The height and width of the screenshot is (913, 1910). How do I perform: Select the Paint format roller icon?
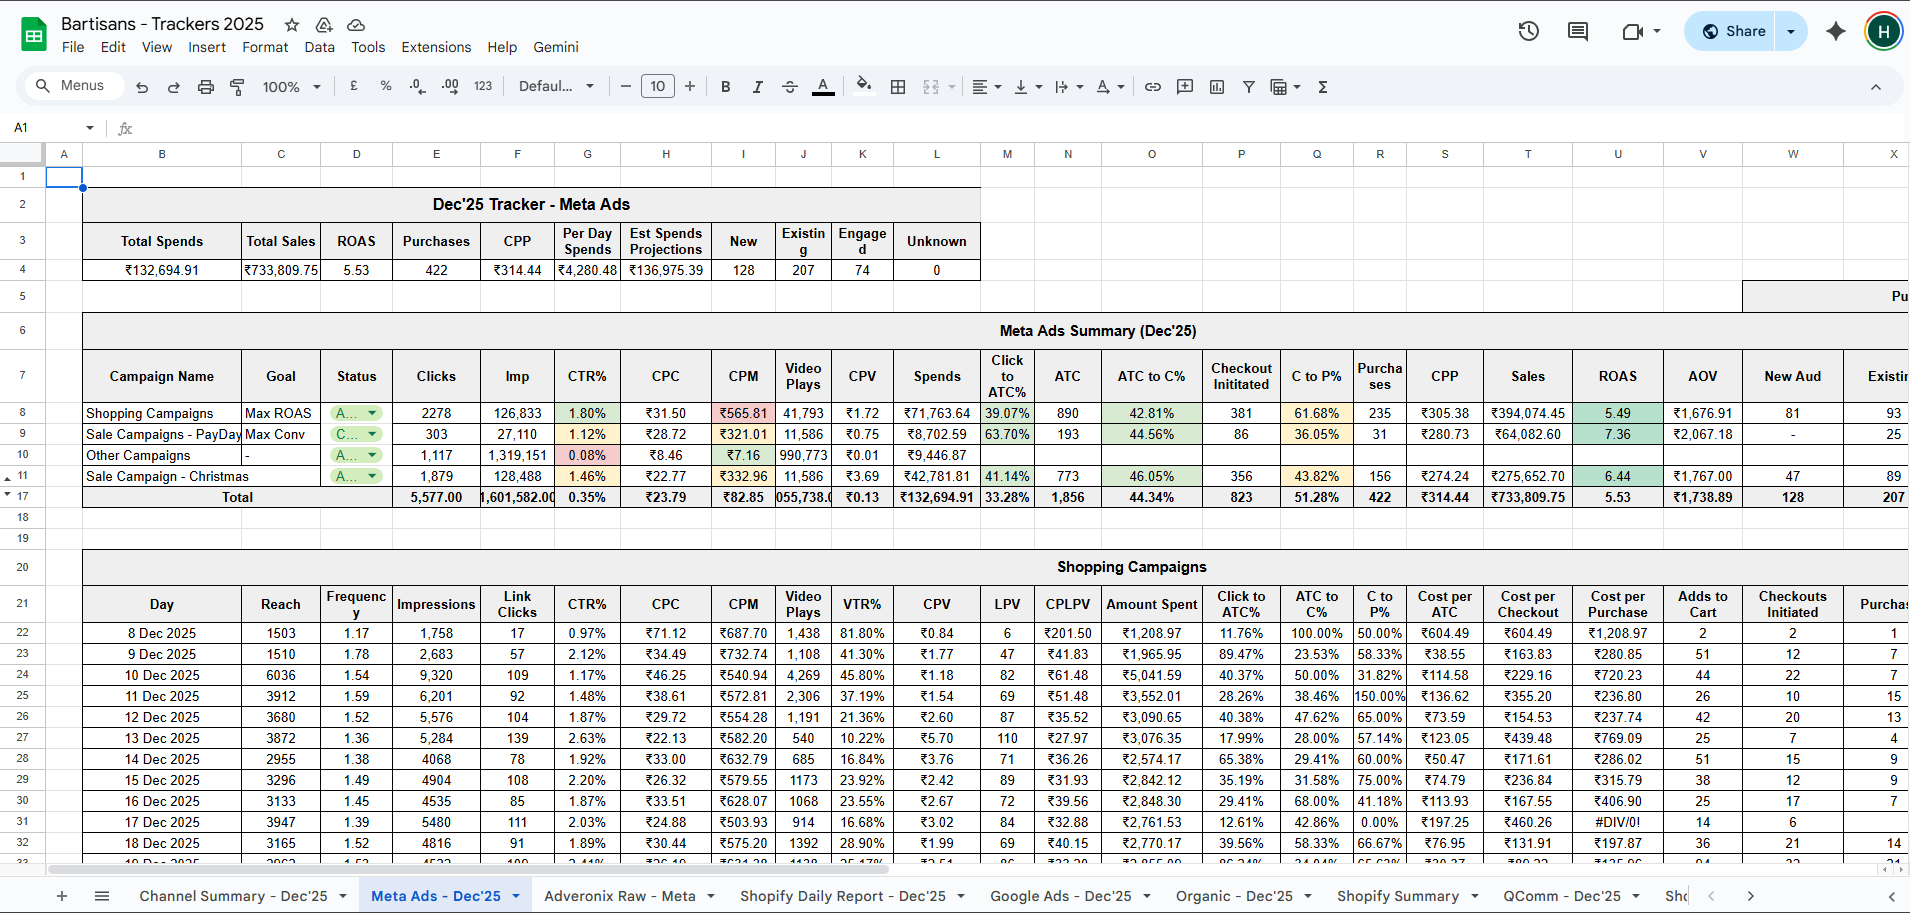pyautogui.click(x=237, y=87)
